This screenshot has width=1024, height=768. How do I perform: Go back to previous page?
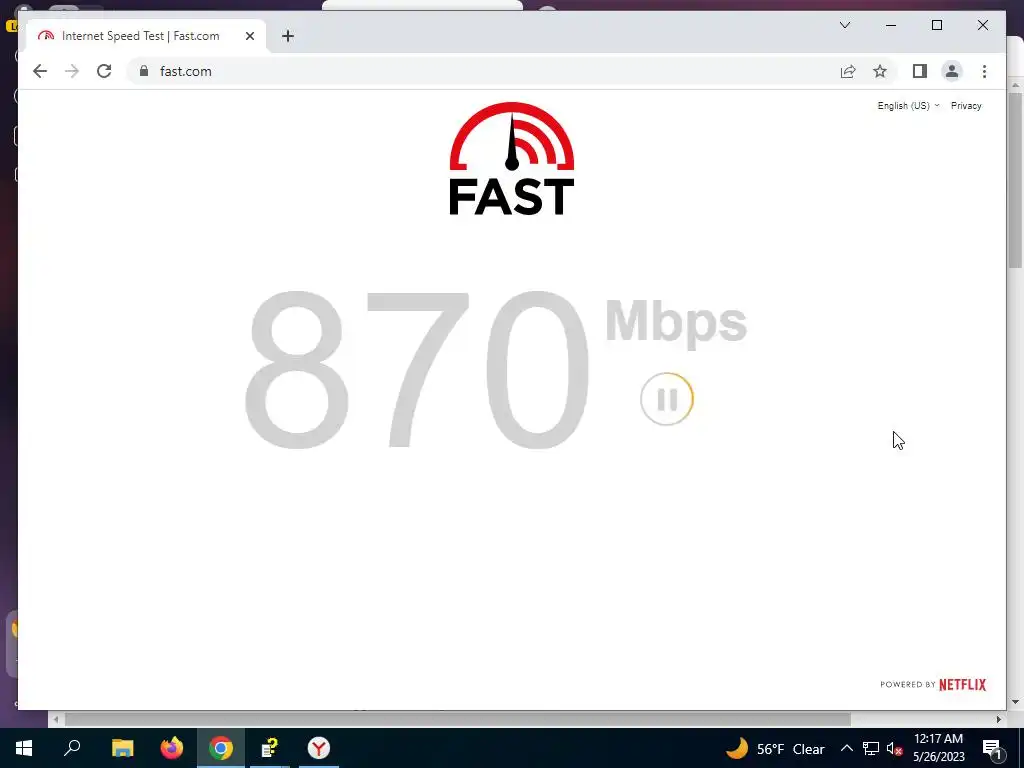point(40,71)
